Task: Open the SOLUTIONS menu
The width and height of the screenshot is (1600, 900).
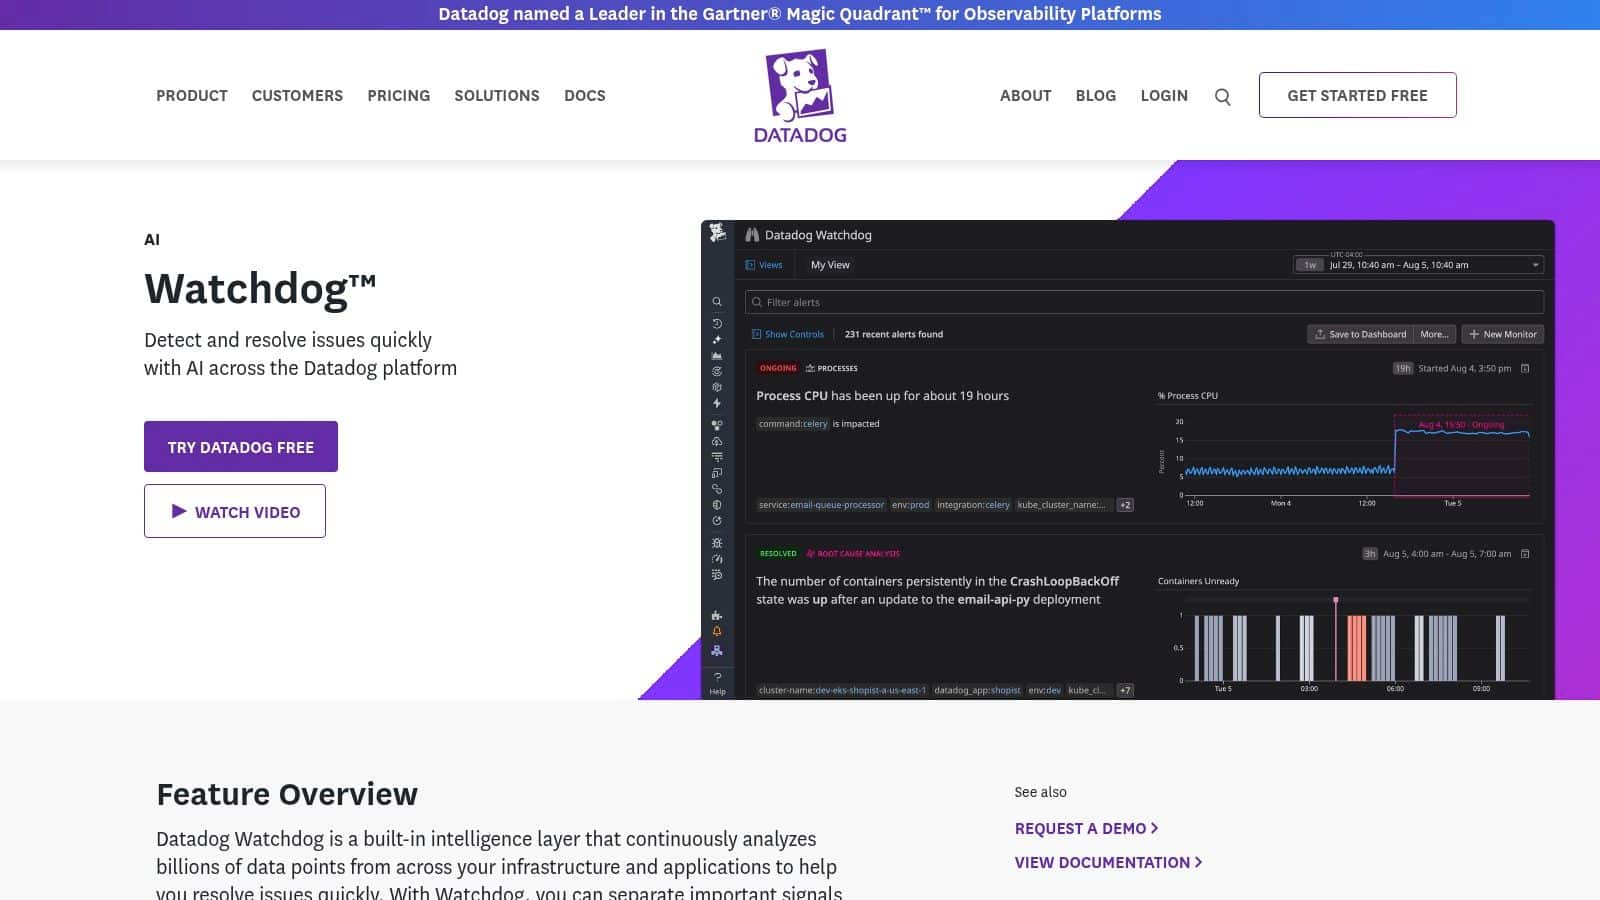Action: (497, 96)
